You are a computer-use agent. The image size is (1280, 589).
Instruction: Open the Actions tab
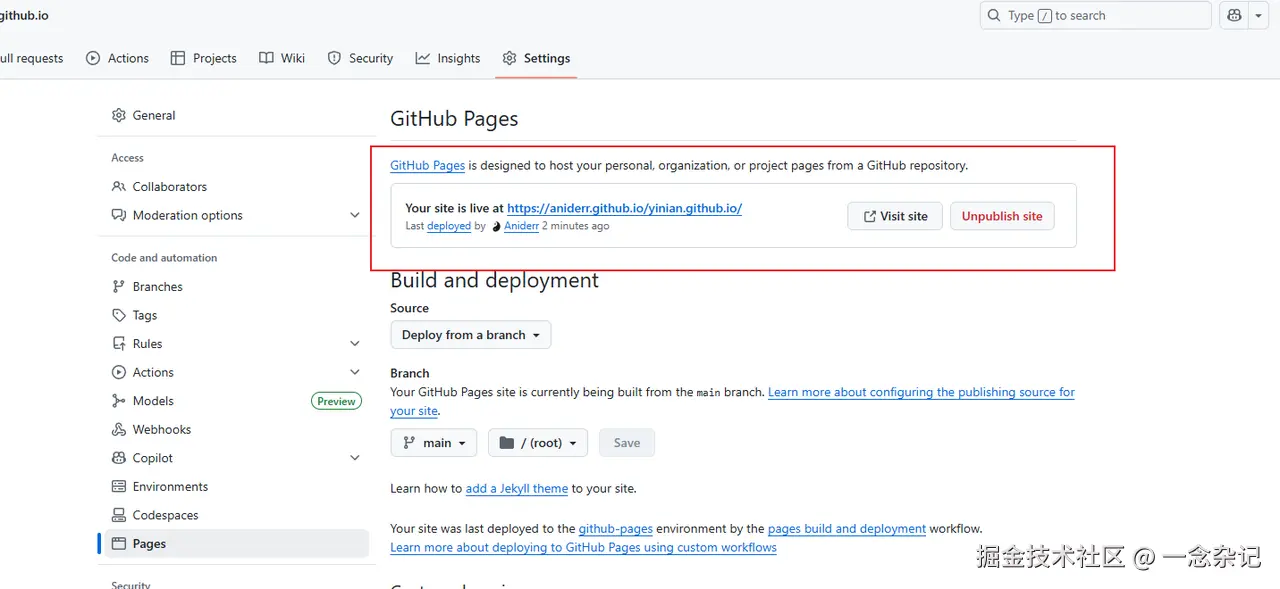click(x=118, y=58)
